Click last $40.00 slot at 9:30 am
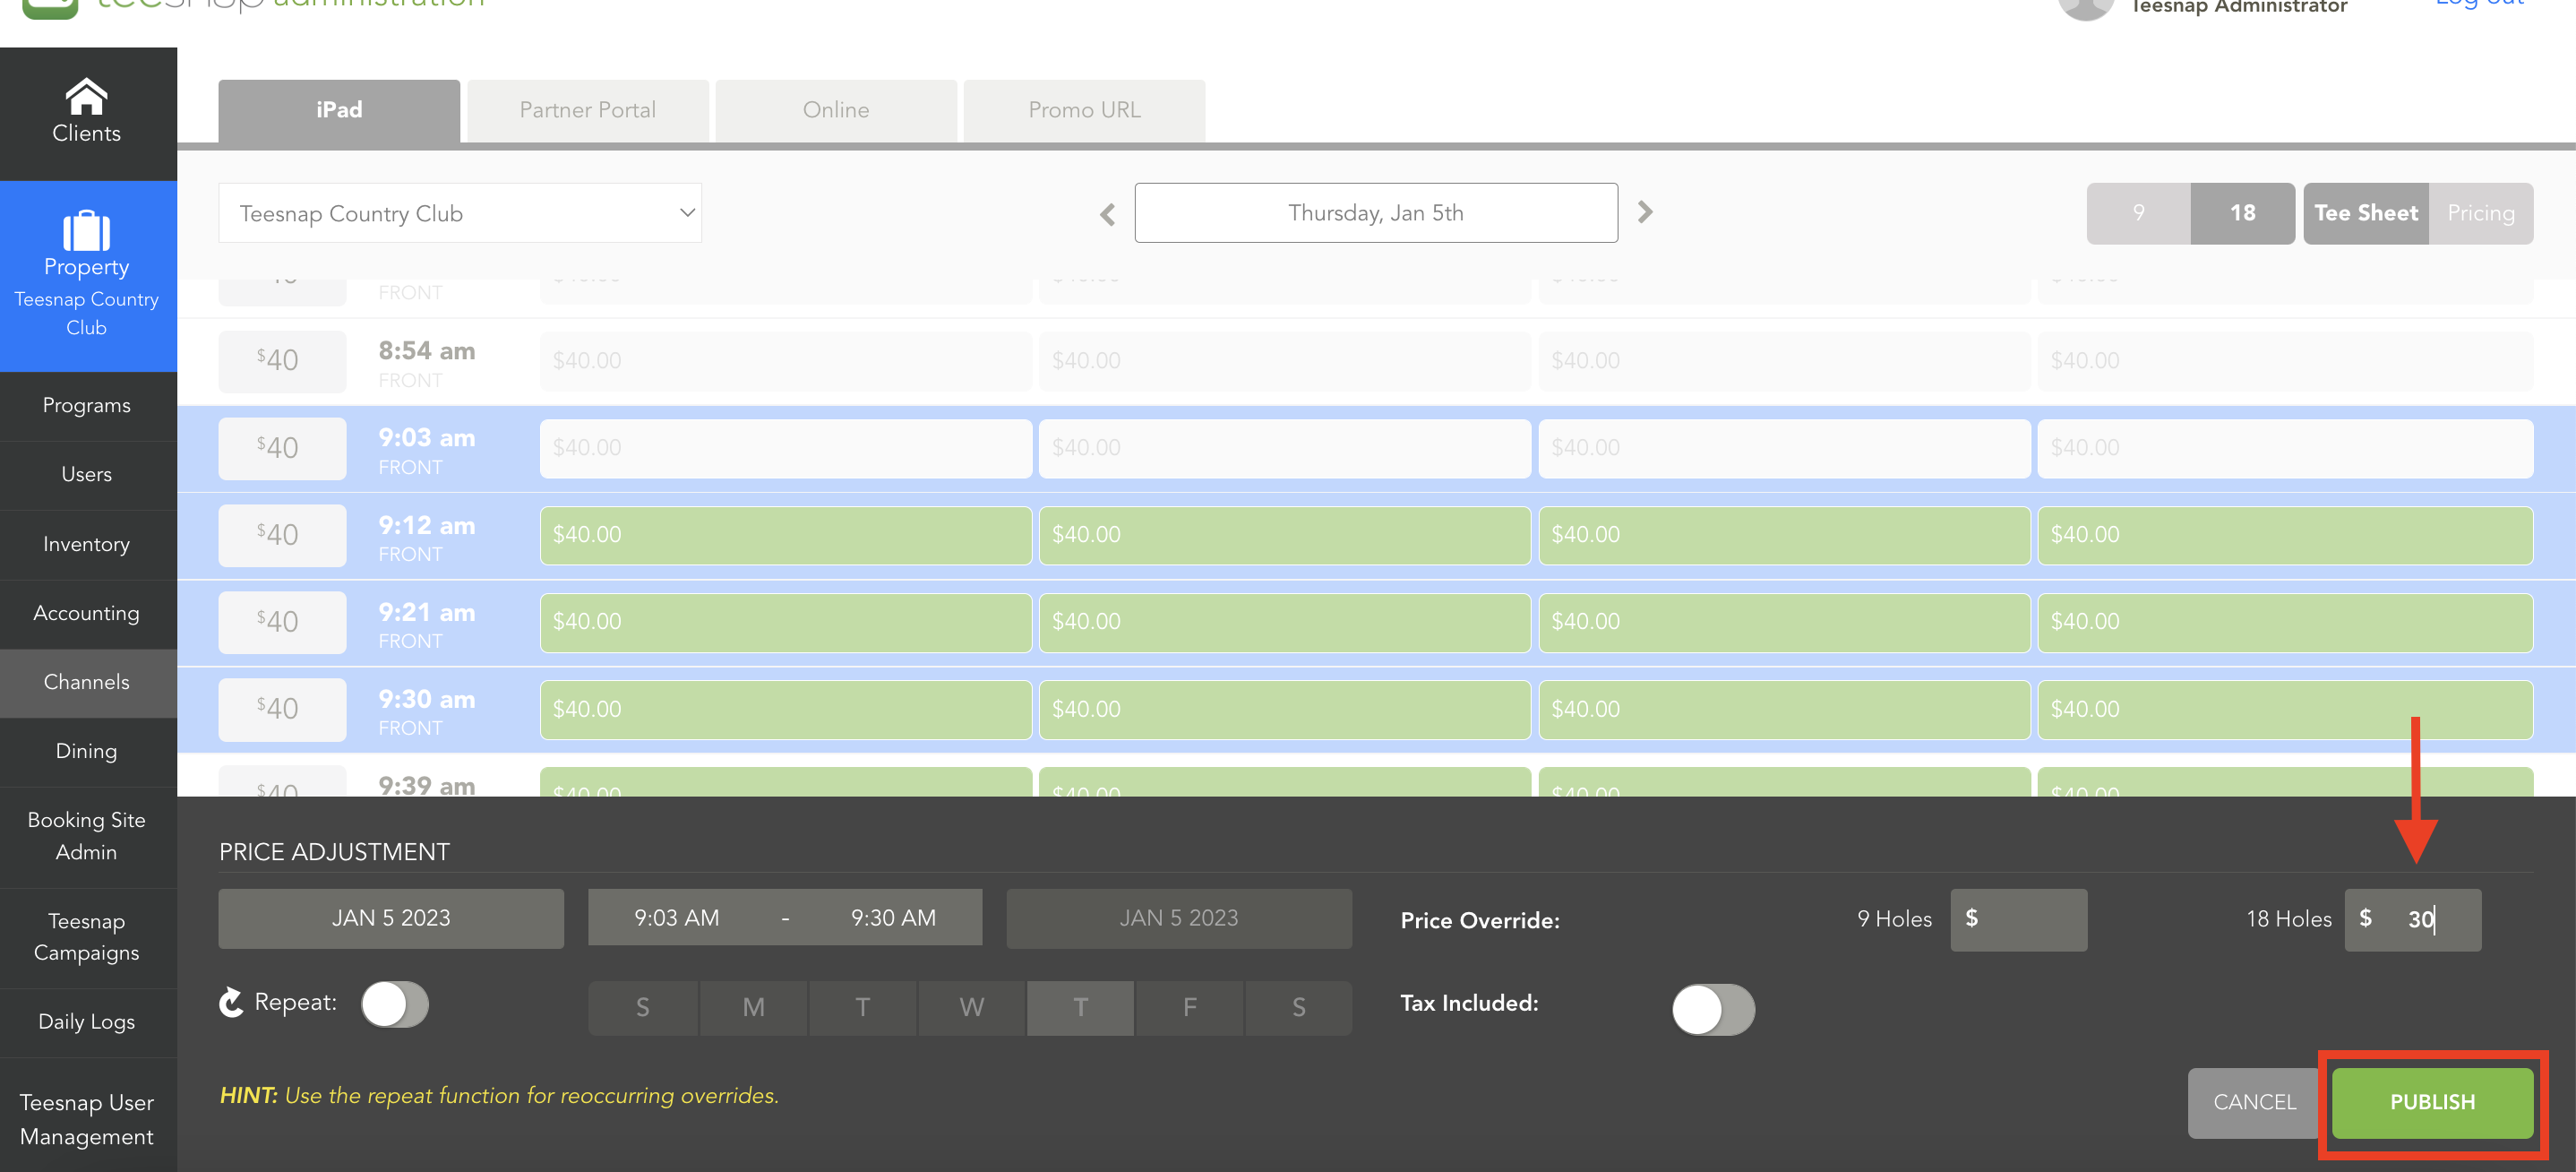 coord(2285,709)
